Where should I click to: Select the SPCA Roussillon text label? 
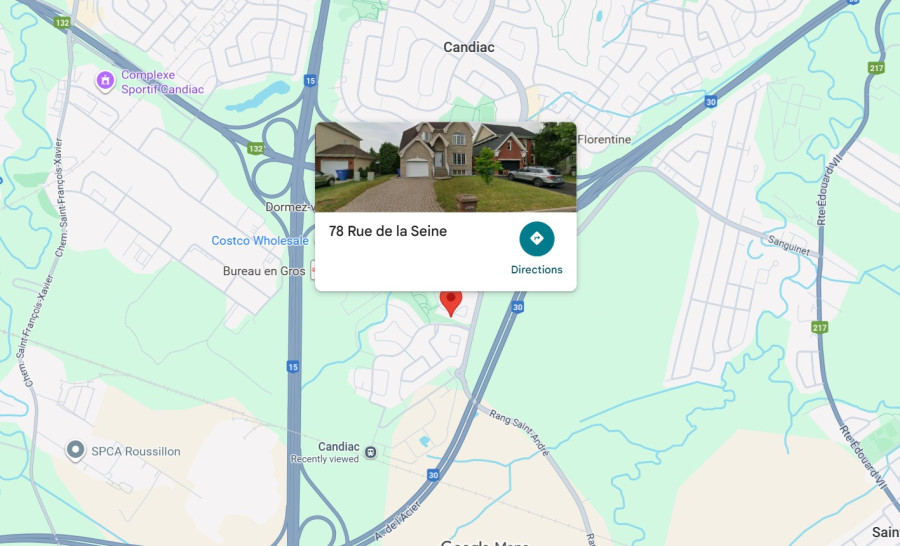136,451
